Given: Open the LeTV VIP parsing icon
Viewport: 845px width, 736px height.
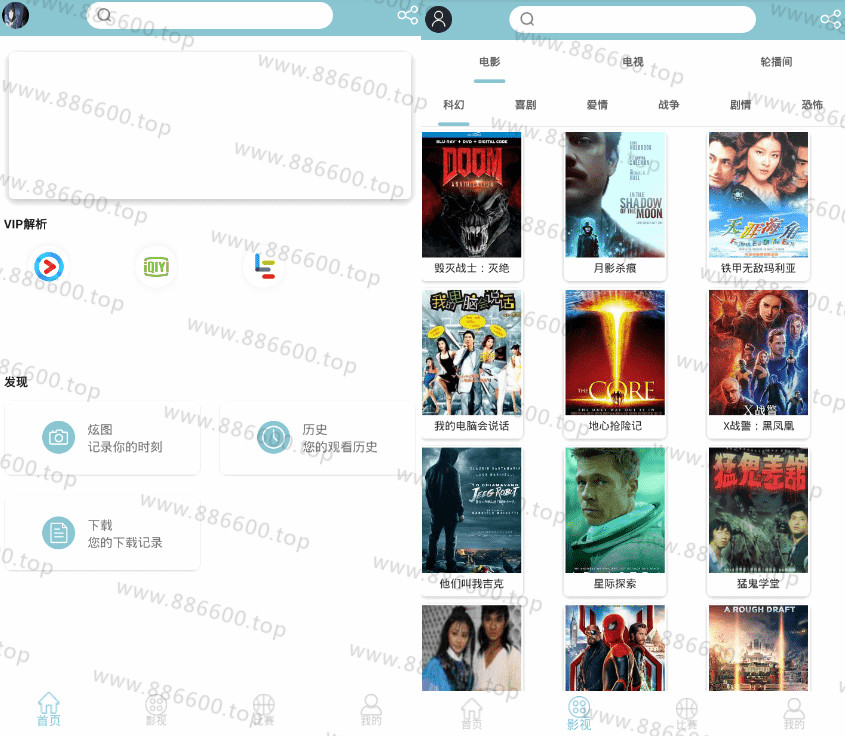Looking at the screenshot, I should (x=264, y=267).
